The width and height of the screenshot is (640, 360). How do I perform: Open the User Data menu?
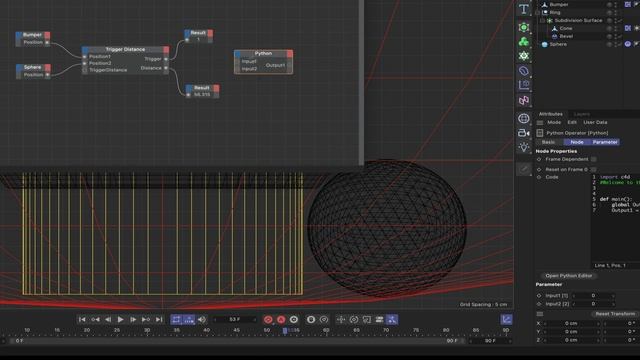[595, 122]
